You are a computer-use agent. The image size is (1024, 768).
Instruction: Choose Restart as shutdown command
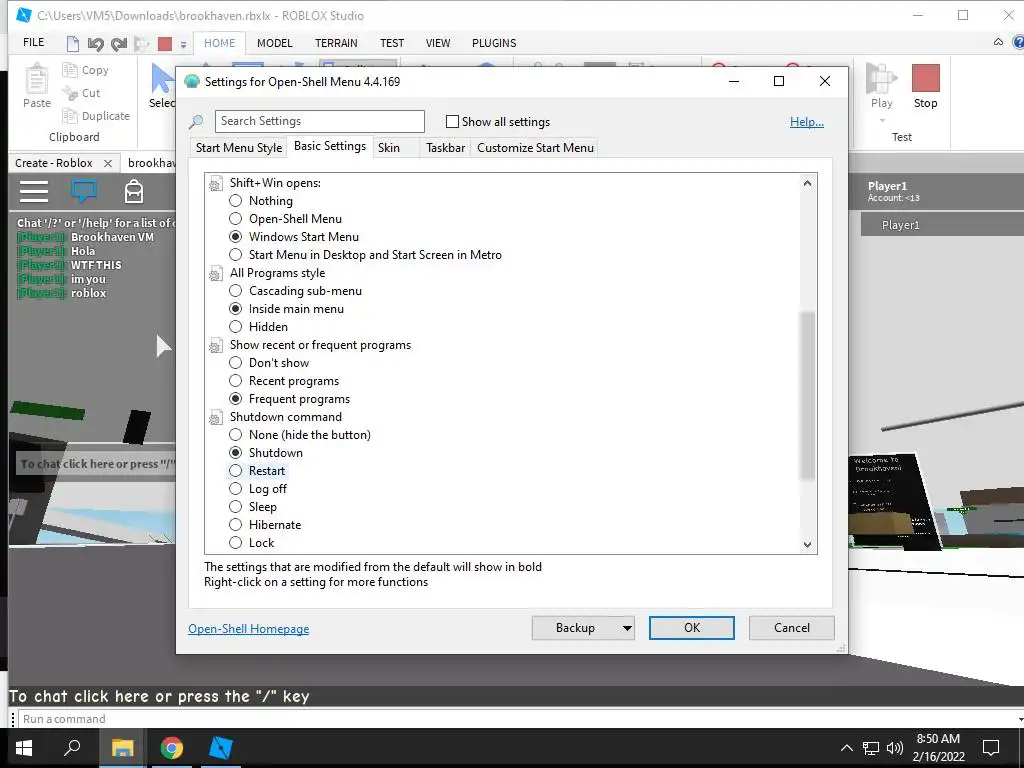(x=236, y=471)
